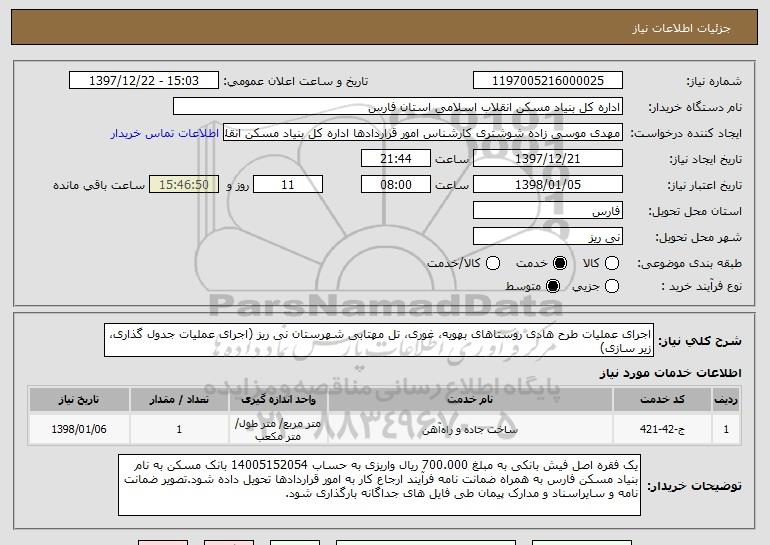The height and width of the screenshot is (545, 770).
Task: Click the need number field 1197005216000025
Action: [x=548, y=81]
